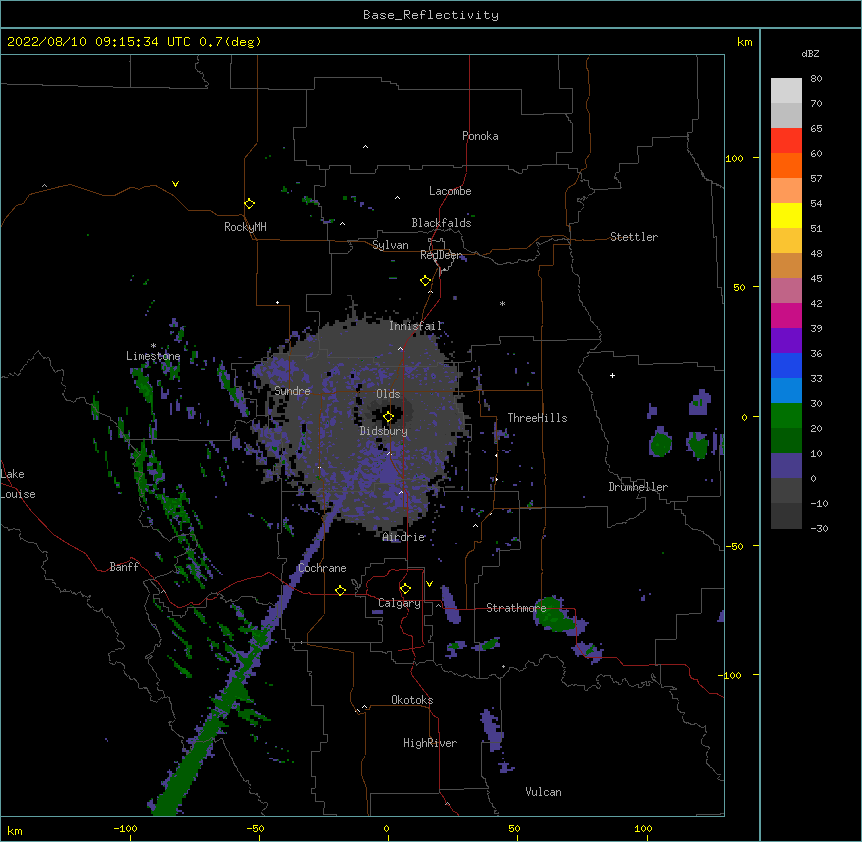Click the radar site diamond between Olds and Didsbury

click(x=388, y=417)
